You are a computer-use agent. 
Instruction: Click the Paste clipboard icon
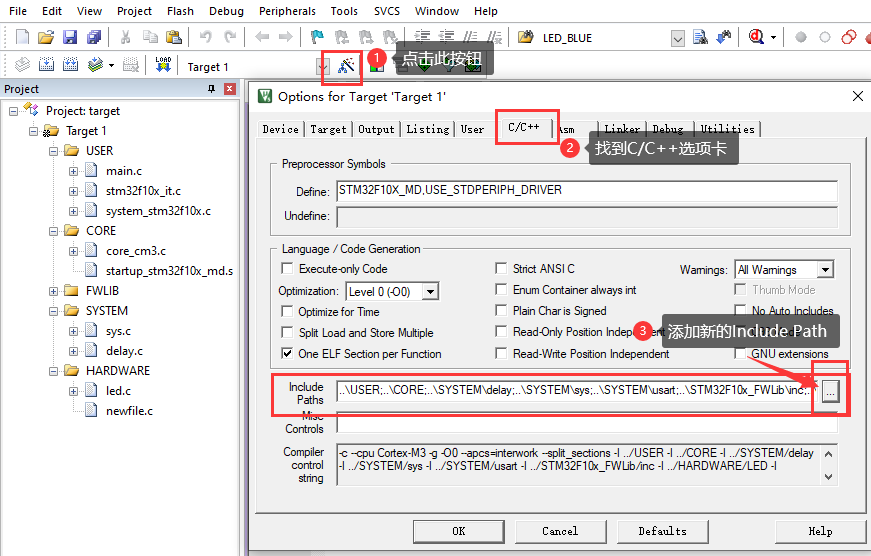coord(174,37)
